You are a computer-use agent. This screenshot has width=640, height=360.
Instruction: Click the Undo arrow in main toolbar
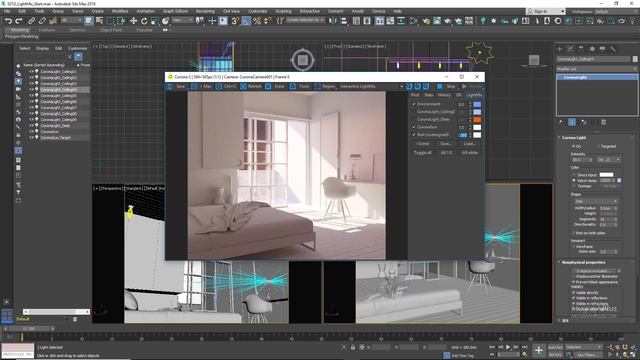pyautogui.click(x=8, y=21)
